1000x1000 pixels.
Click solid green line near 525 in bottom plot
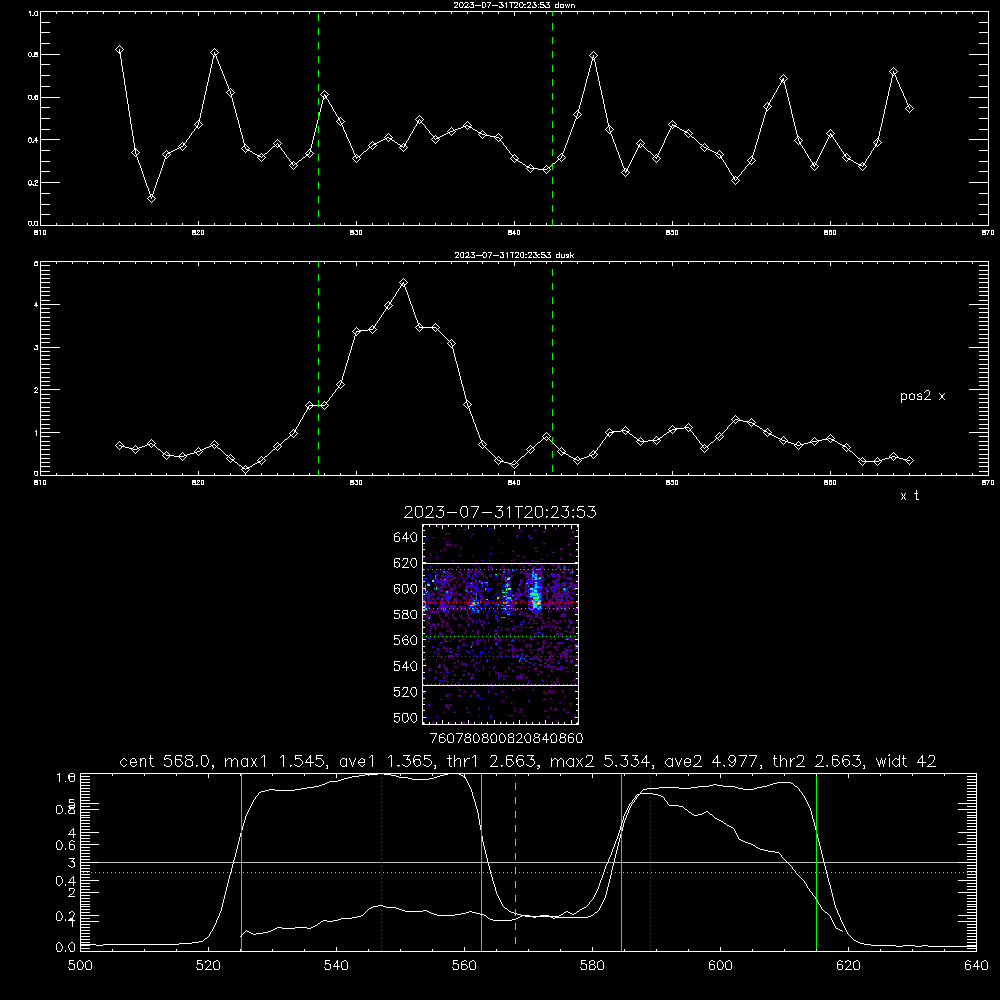point(241,861)
